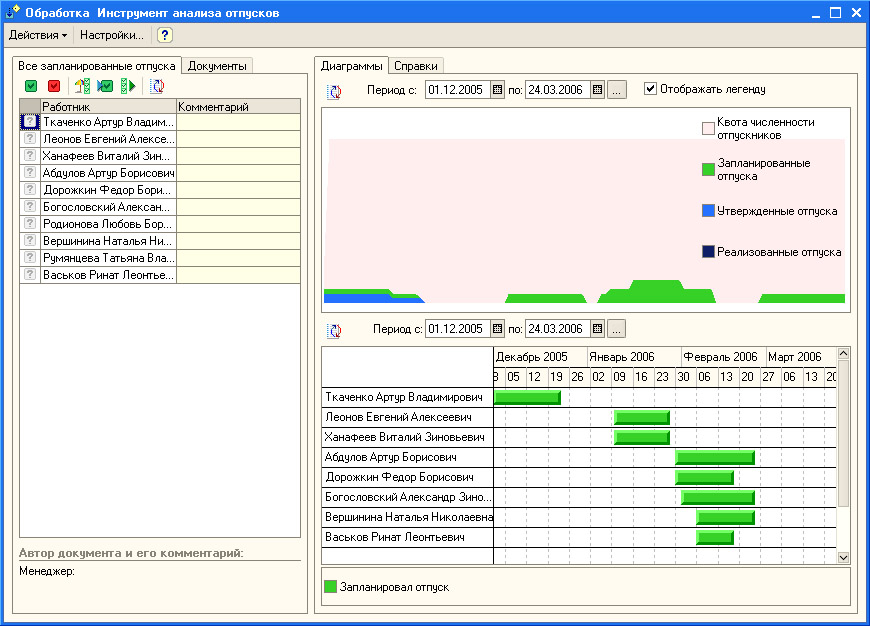Click status icon in Вершинина Наталья row
870x626 pixels.
(x=30, y=241)
